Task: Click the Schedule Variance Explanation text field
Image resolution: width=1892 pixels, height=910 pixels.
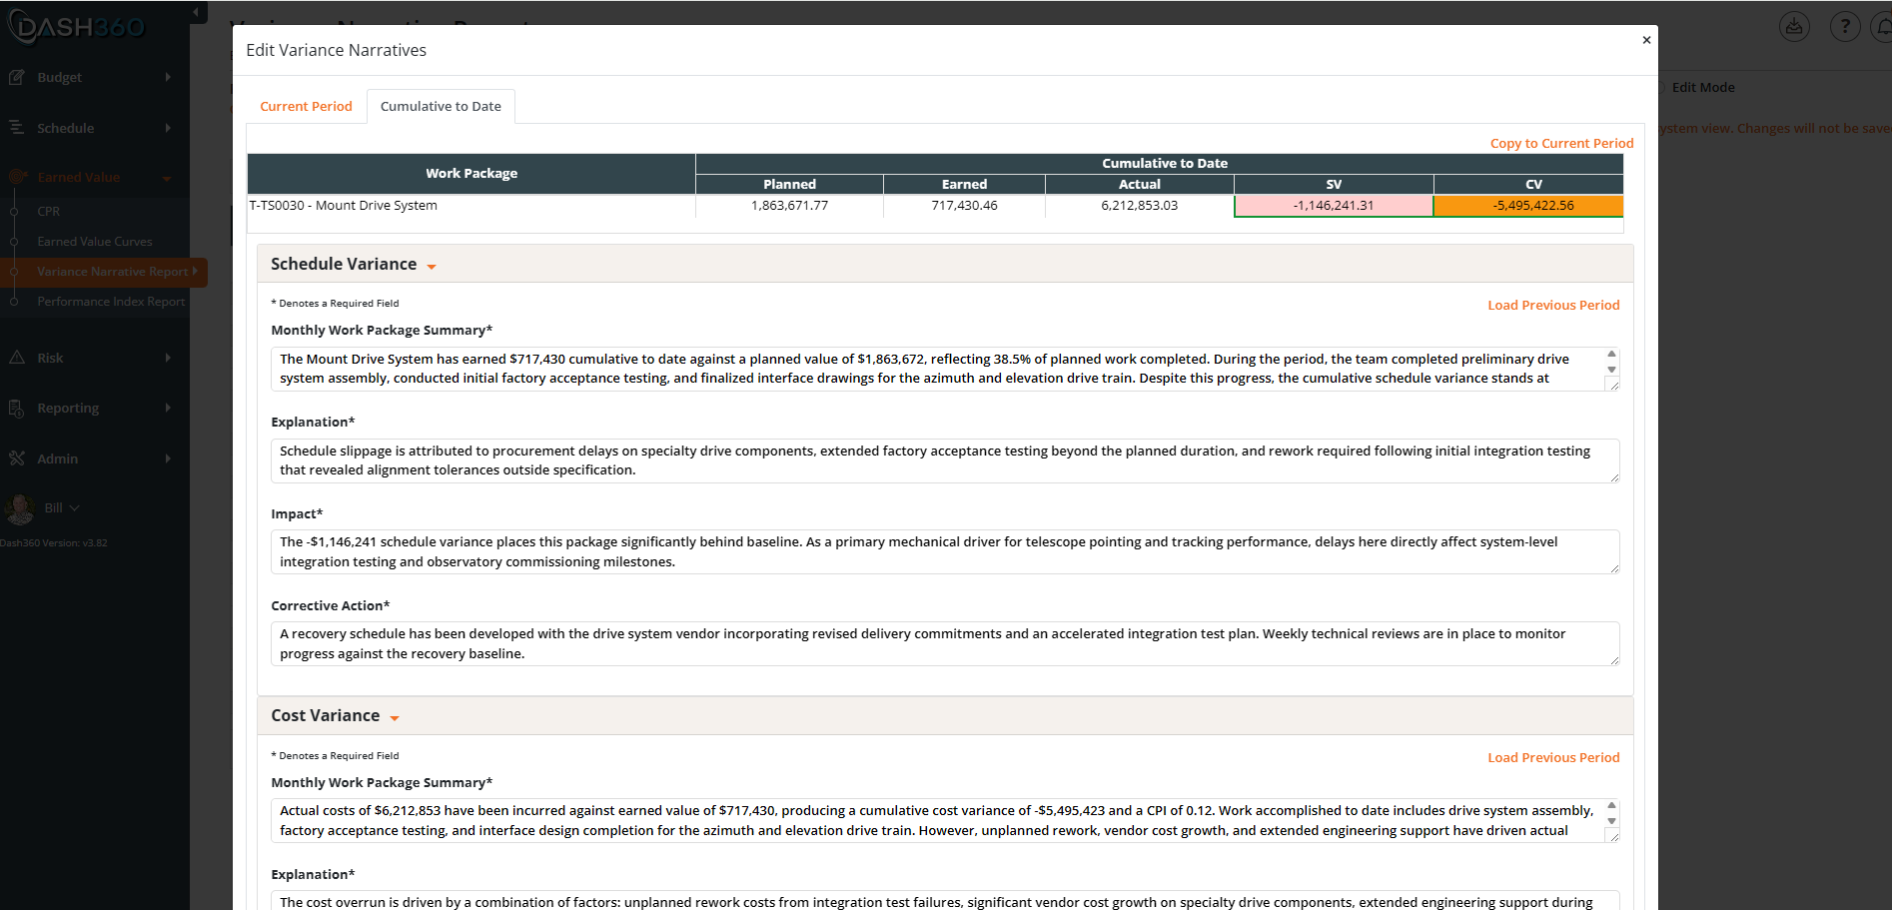Action: coord(945,461)
